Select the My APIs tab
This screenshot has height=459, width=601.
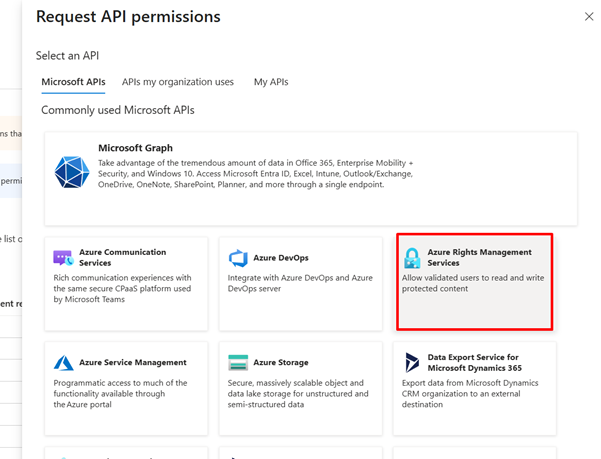273,82
